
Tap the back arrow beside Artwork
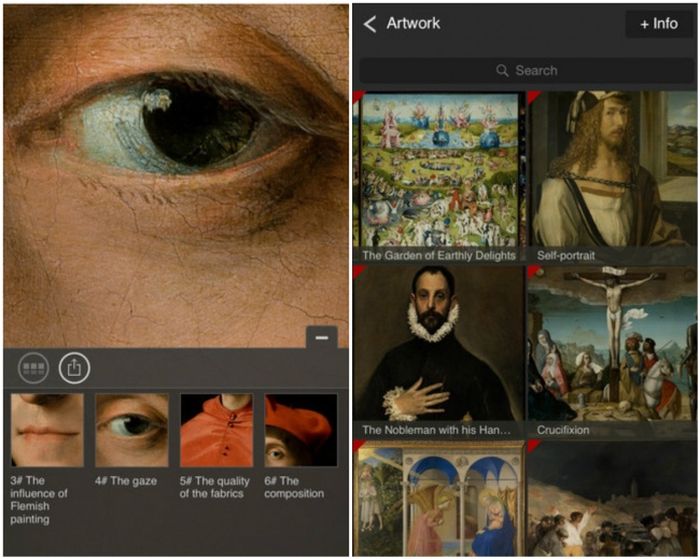click(370, 24)
